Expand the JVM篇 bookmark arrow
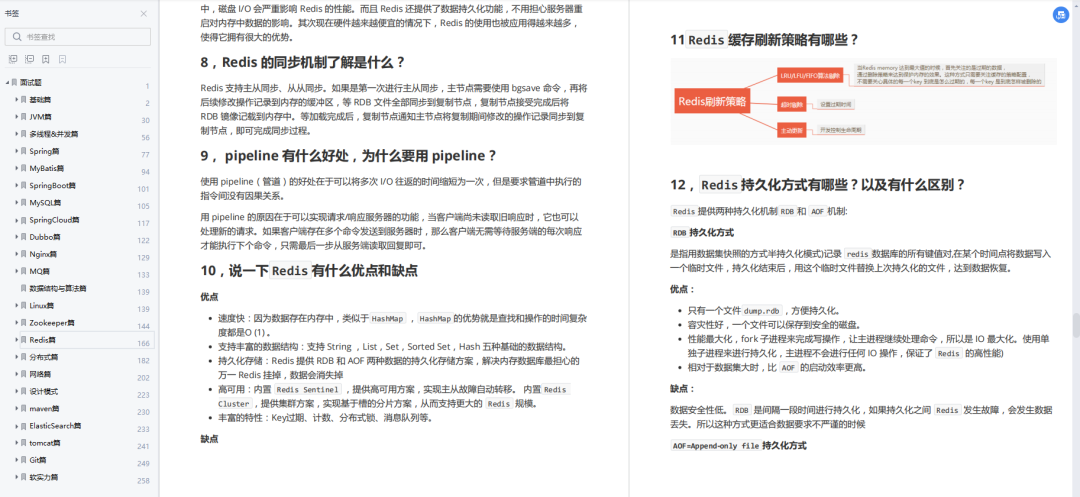This screenshot has height=497, width=1080. (x=17, y=117)
